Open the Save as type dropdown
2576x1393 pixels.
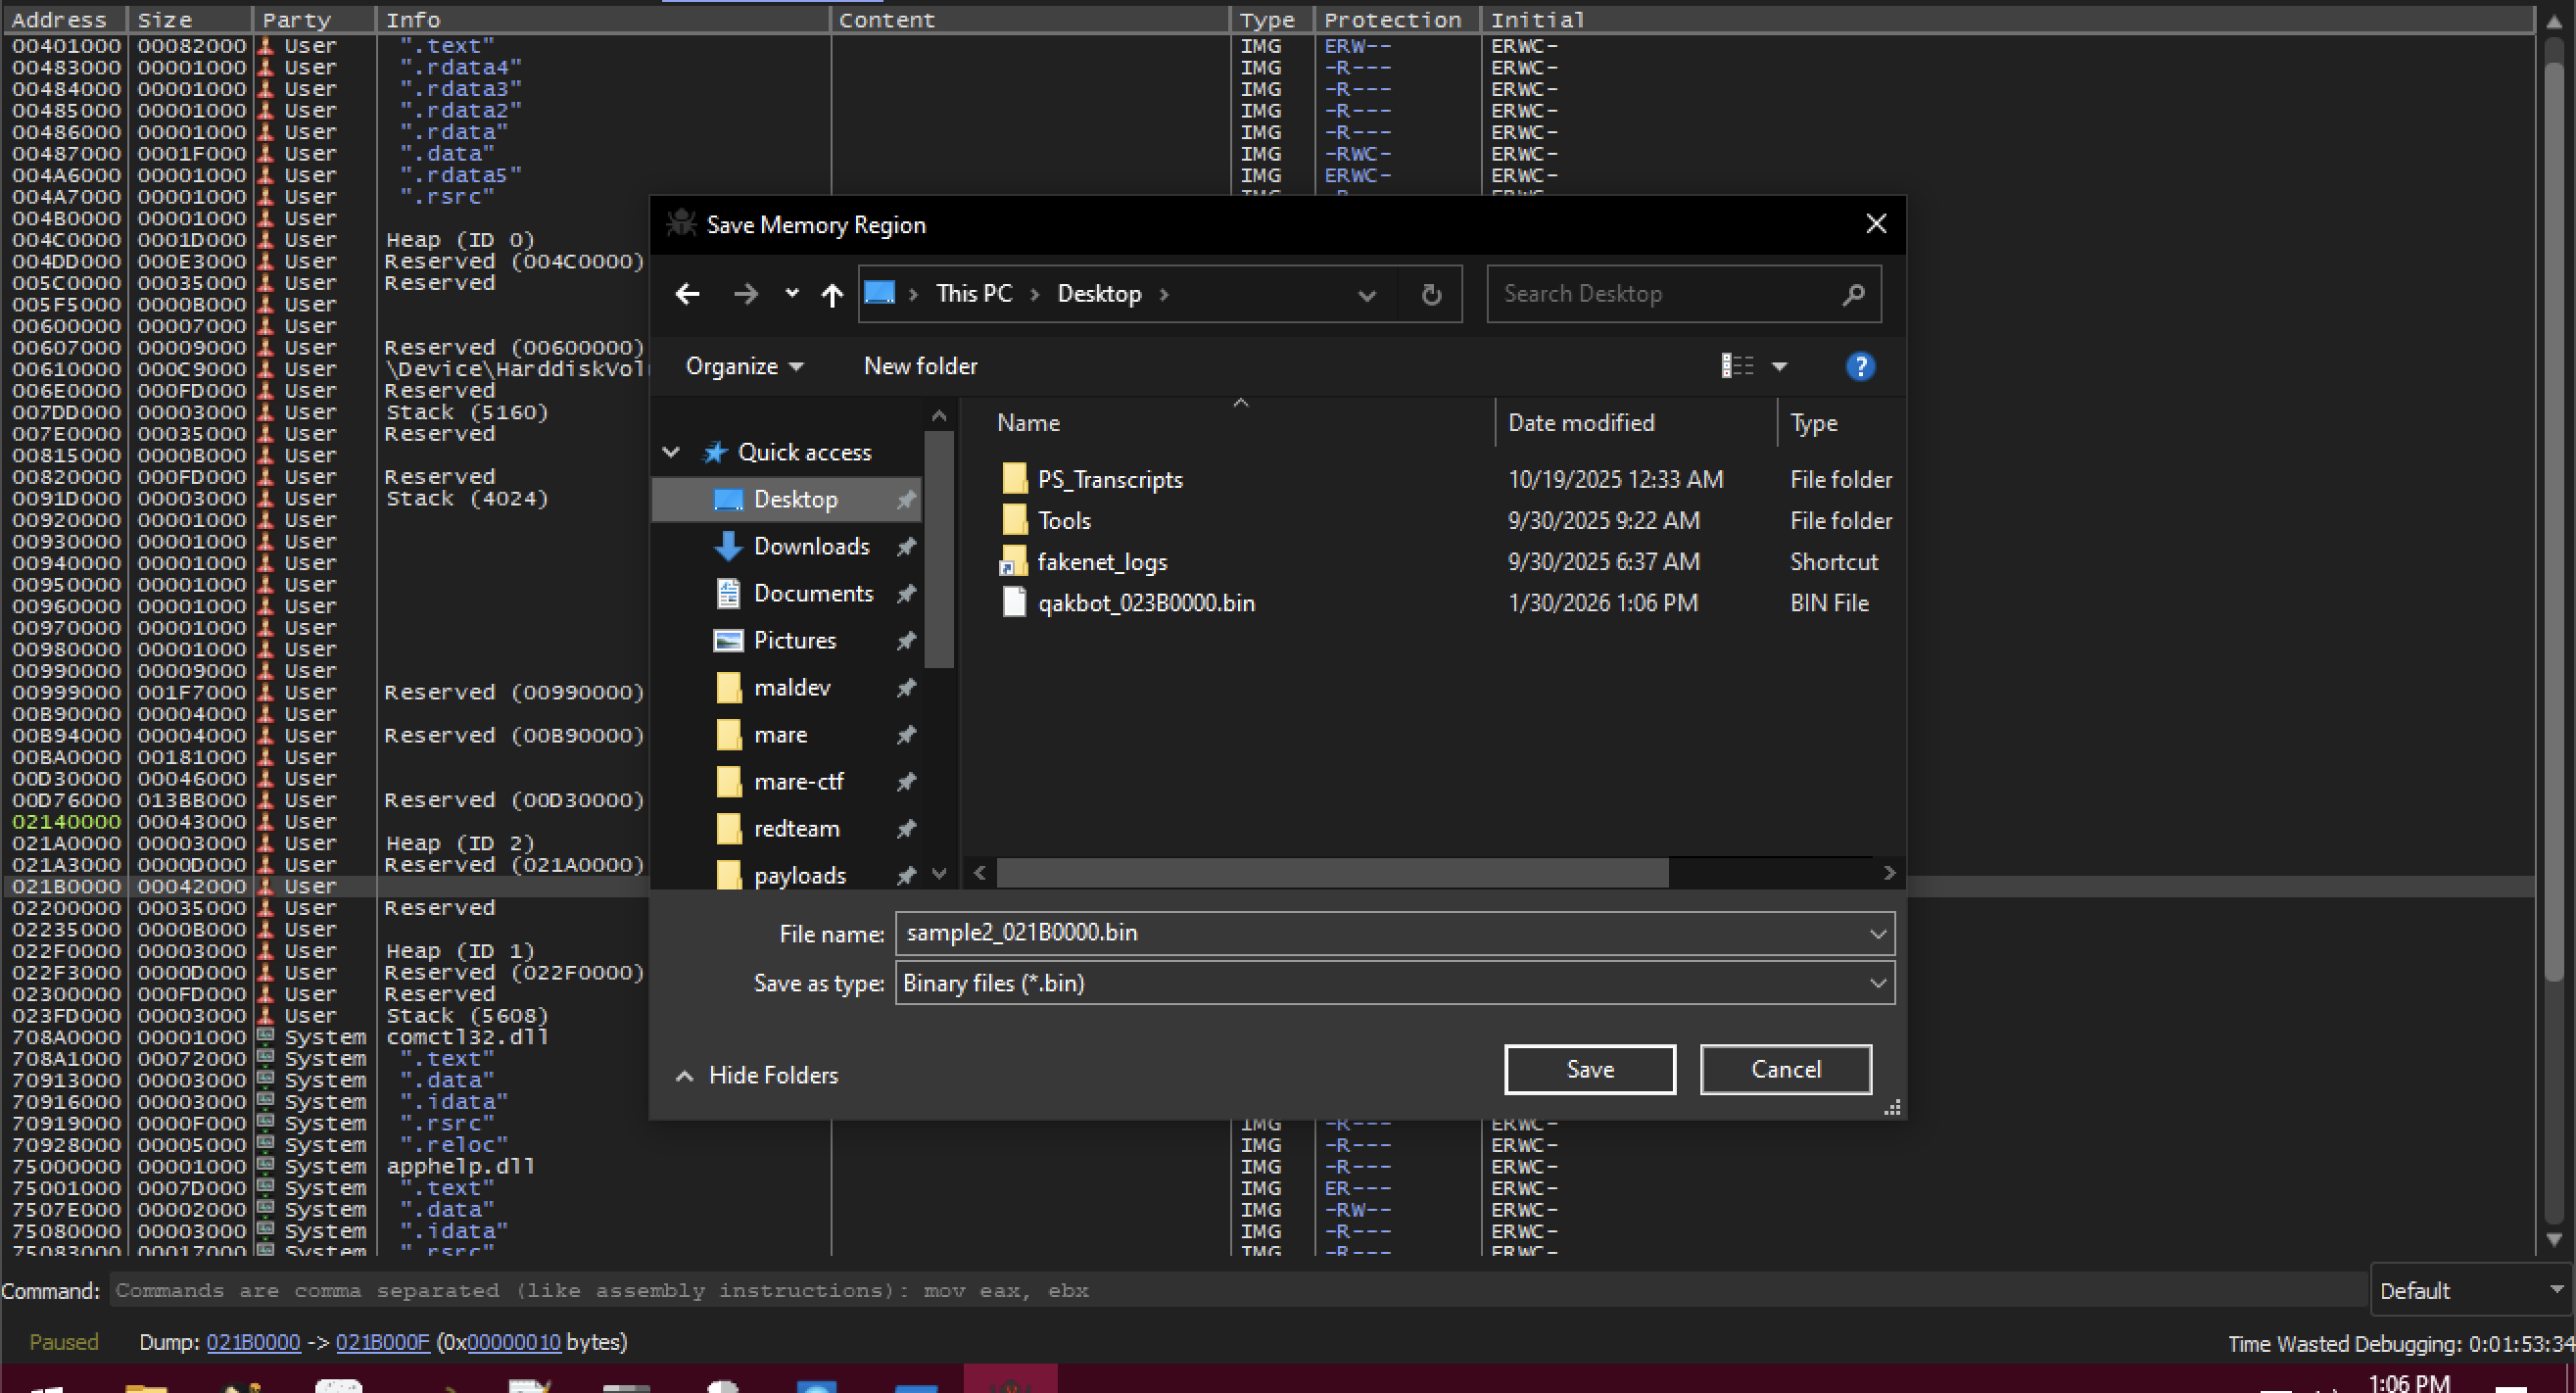[x=1877, y=983]
